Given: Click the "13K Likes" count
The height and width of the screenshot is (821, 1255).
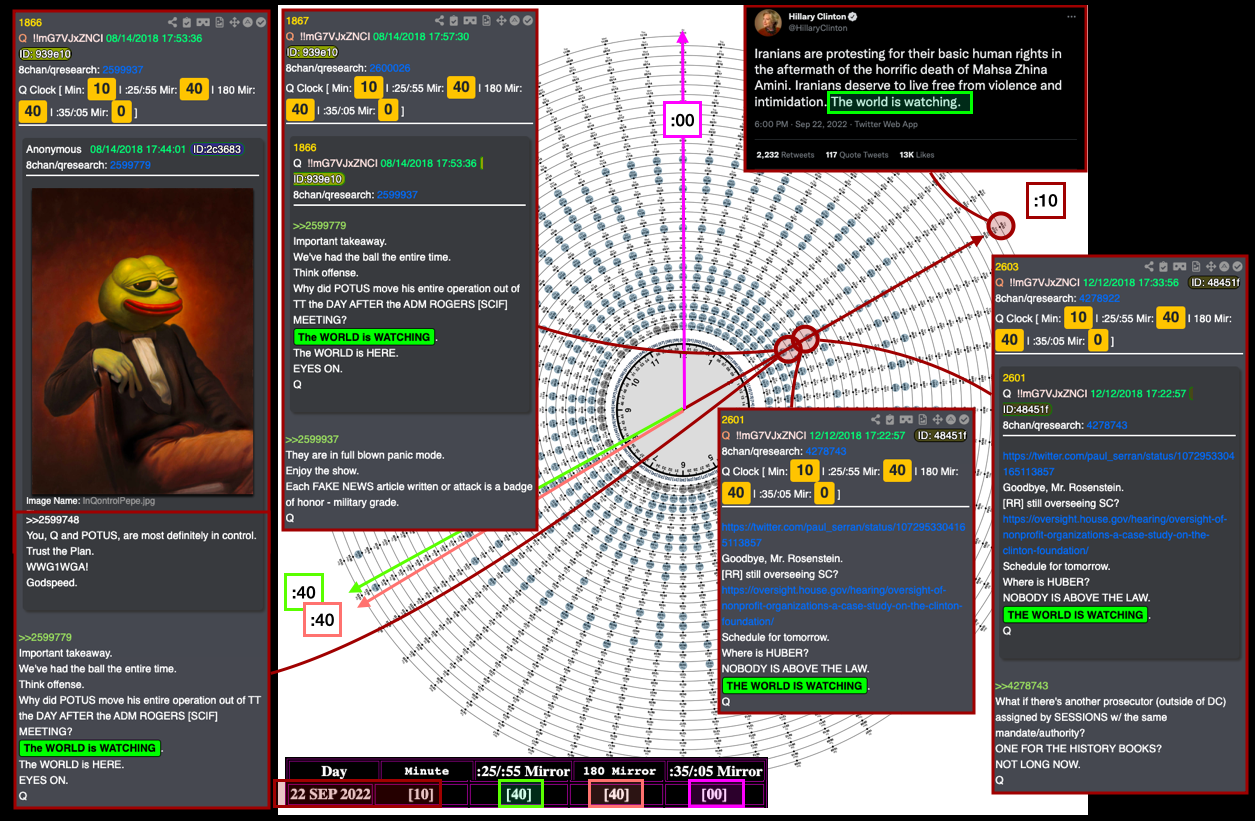Looking at the screenshot, I should tap(917, 155).
